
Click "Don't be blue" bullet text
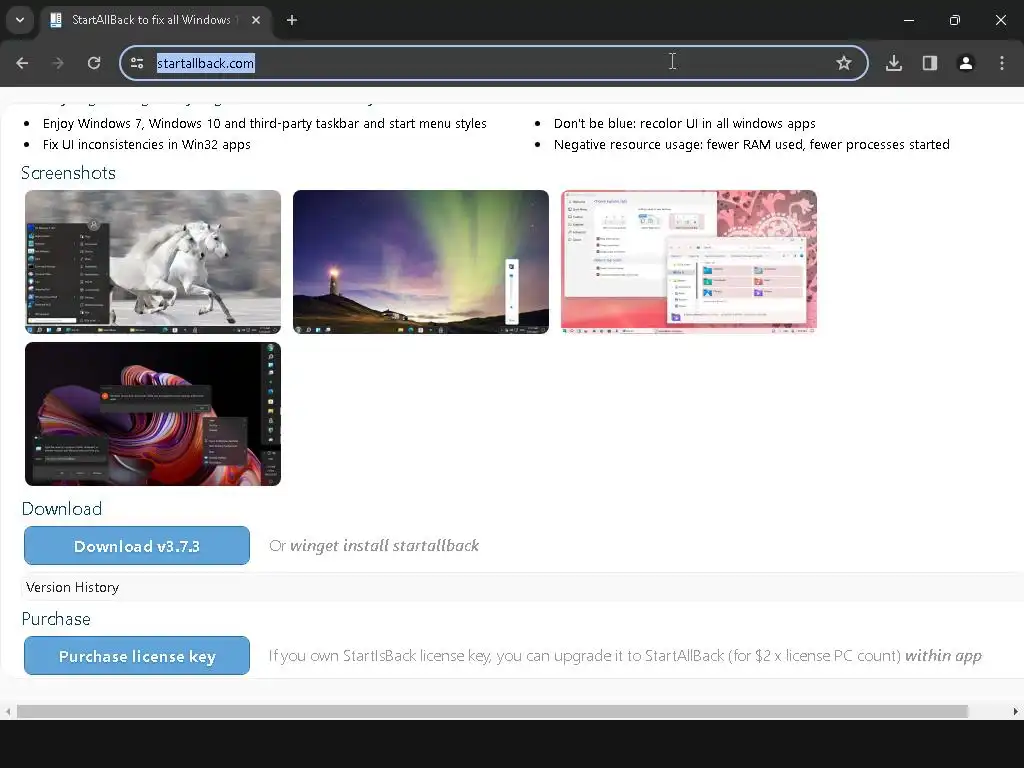684,123
